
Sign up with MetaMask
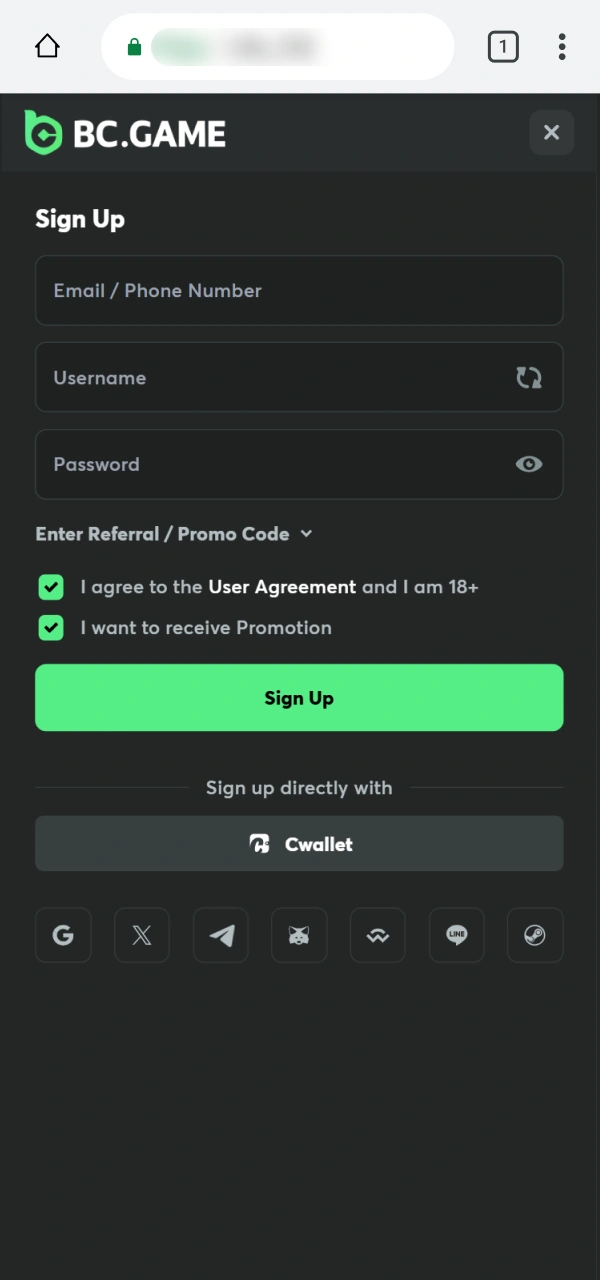pos(299,935)
